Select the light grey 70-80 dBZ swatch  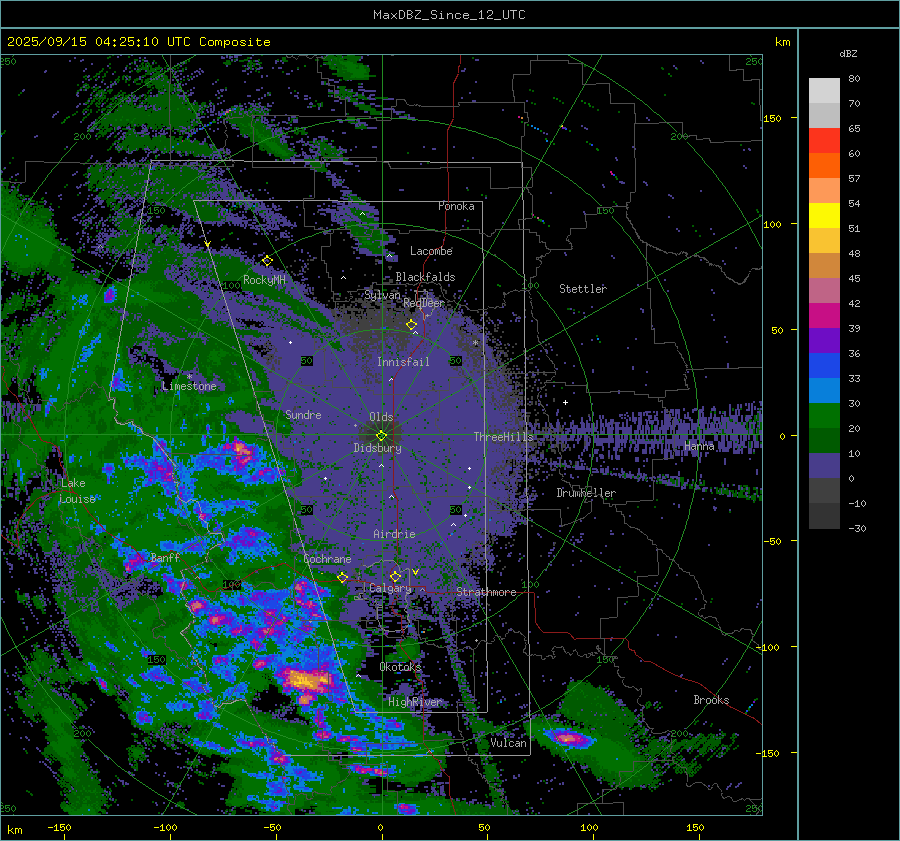click(824, 91)
